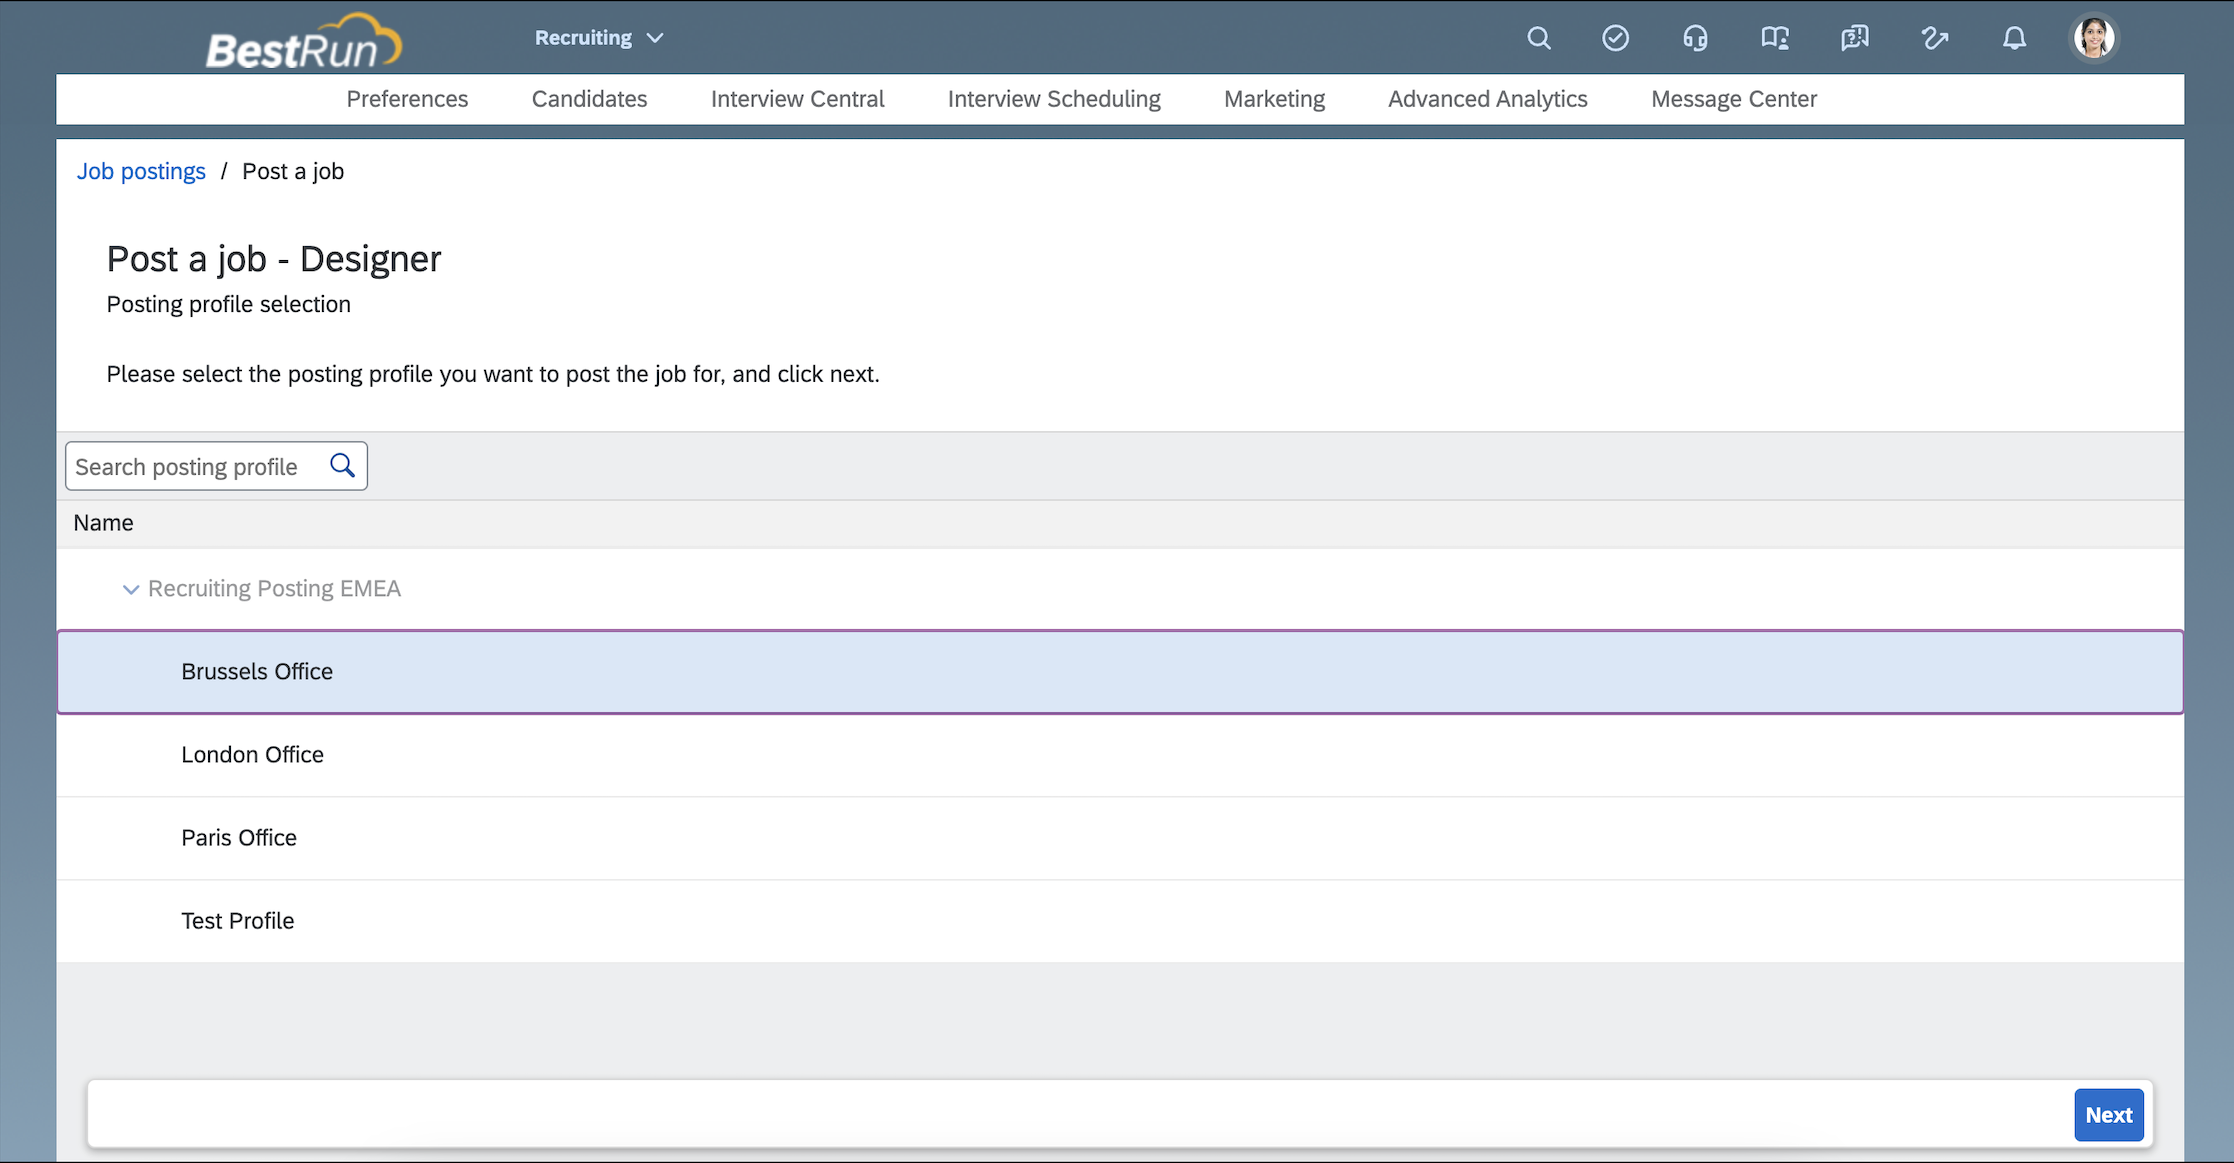Go to Advanced Analytics tab

pyautogui.click(x=1487, y=99)
